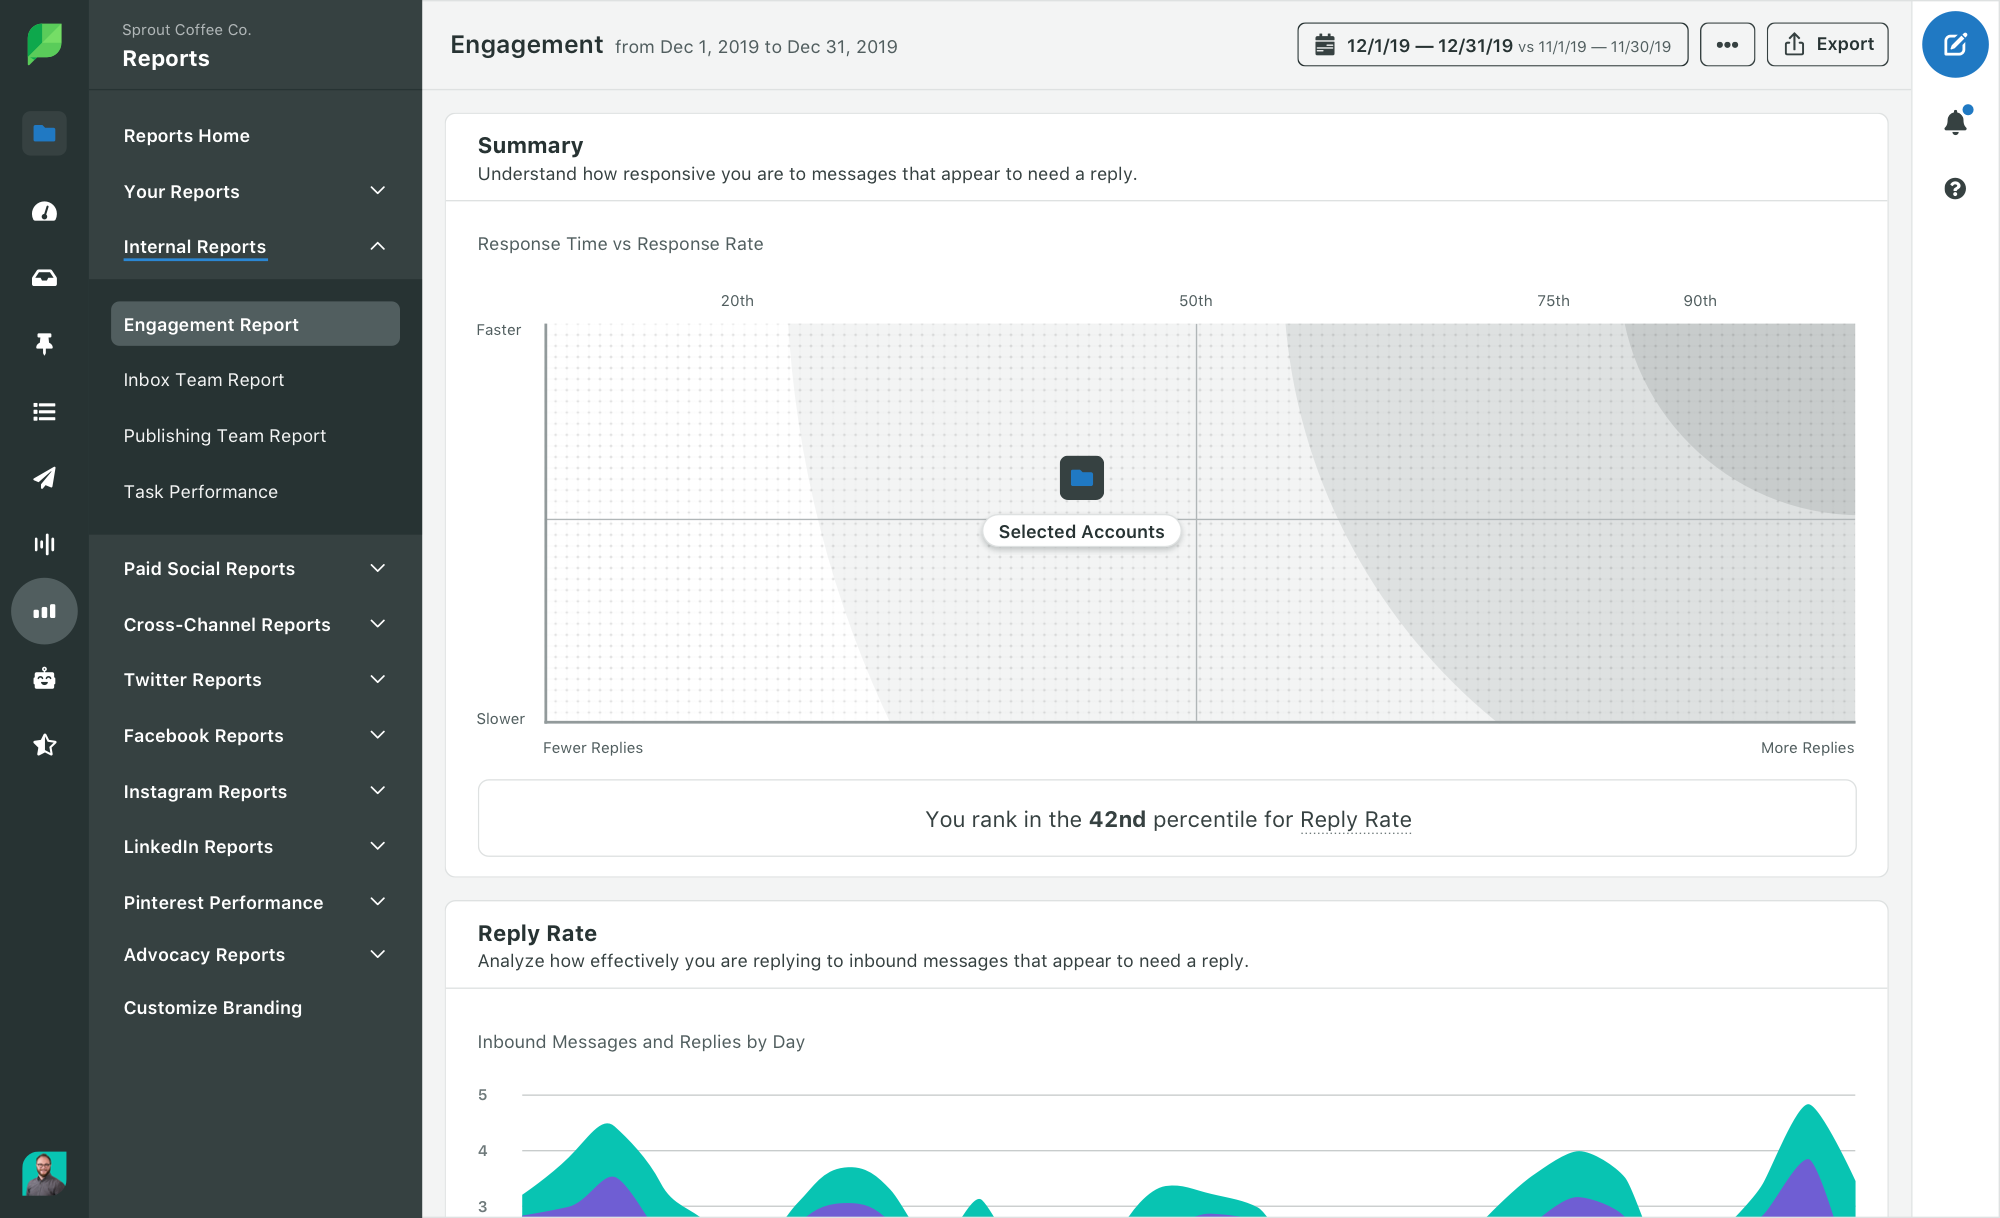Screen dimensions: 2000x1218
Task: Click the notification bell icon
Action: 1957,120
